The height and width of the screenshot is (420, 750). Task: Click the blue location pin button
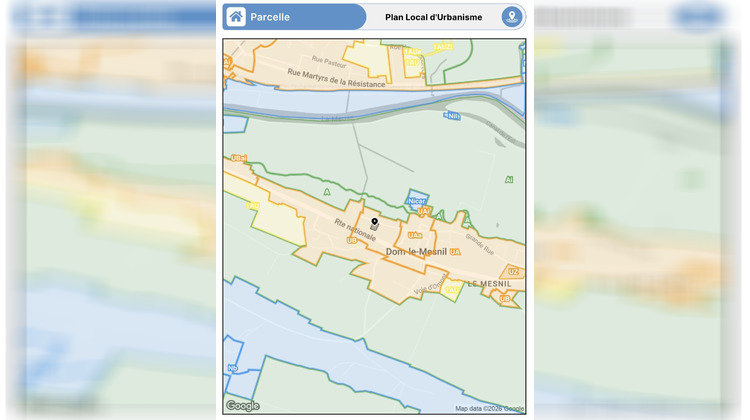[512, 17]
